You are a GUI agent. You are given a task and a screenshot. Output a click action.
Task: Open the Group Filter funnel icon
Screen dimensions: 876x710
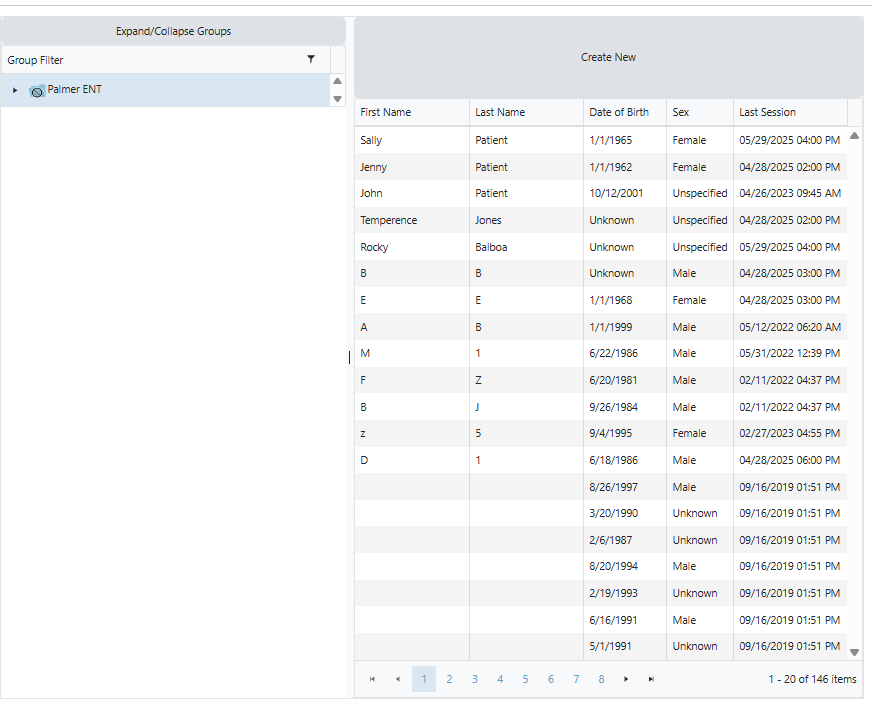click(311, 60)
